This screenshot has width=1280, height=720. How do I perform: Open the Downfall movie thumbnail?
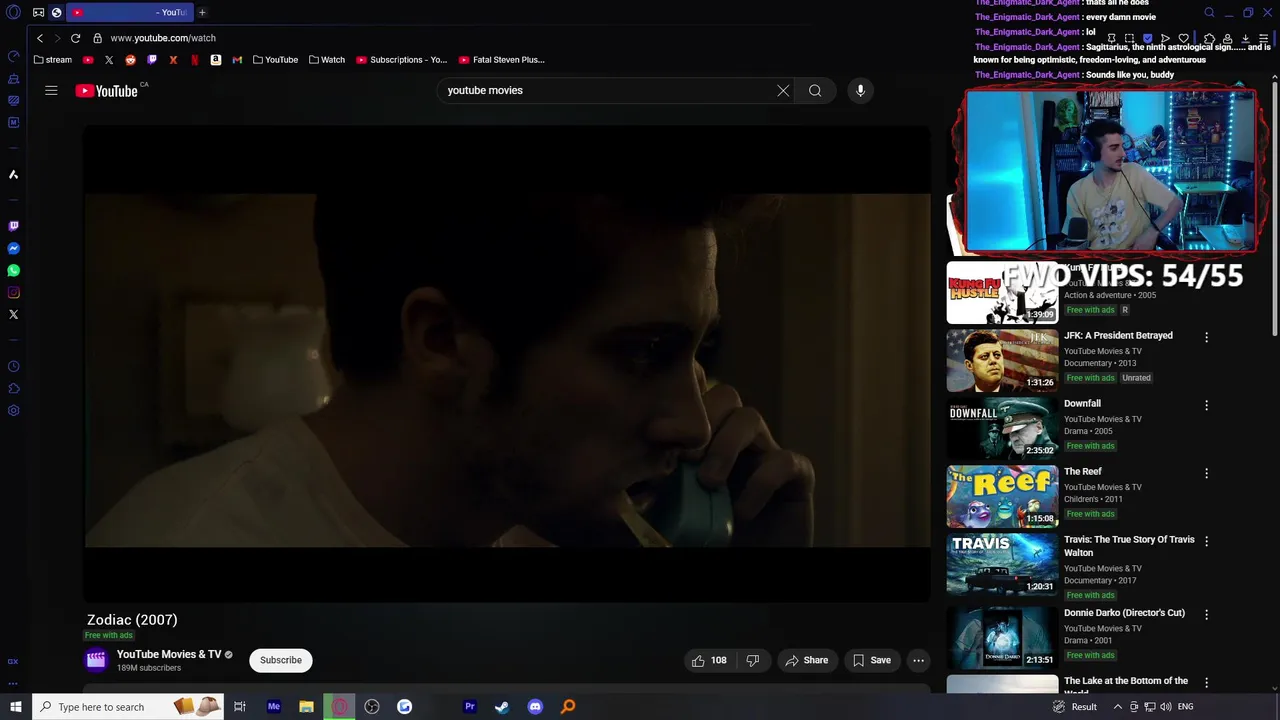tap(1002, 428)
